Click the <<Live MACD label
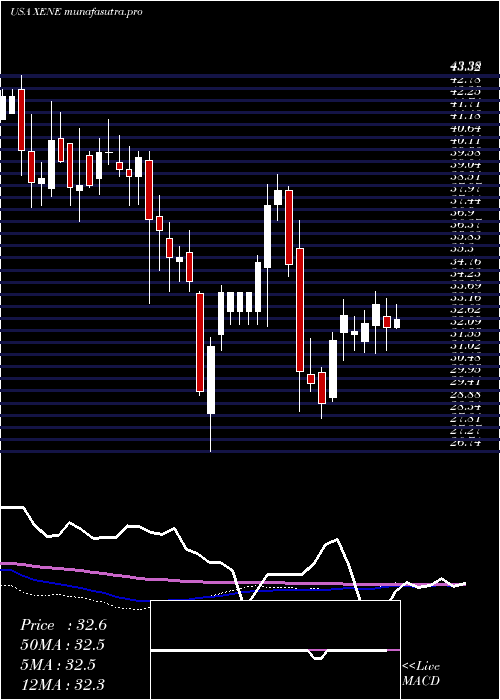The image size is (500, 700). pyautogui.click(x=421, y=674)
